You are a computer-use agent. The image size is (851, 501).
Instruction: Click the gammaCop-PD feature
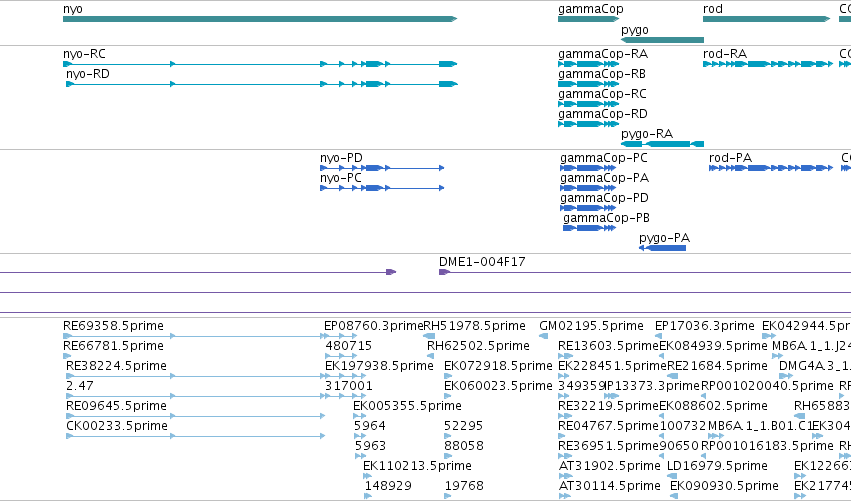588,208
